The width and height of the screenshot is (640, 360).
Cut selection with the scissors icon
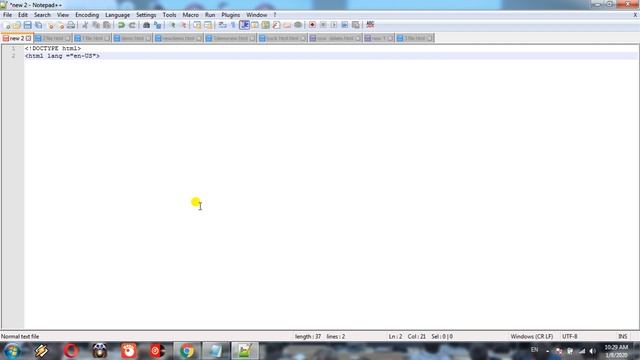85,25
